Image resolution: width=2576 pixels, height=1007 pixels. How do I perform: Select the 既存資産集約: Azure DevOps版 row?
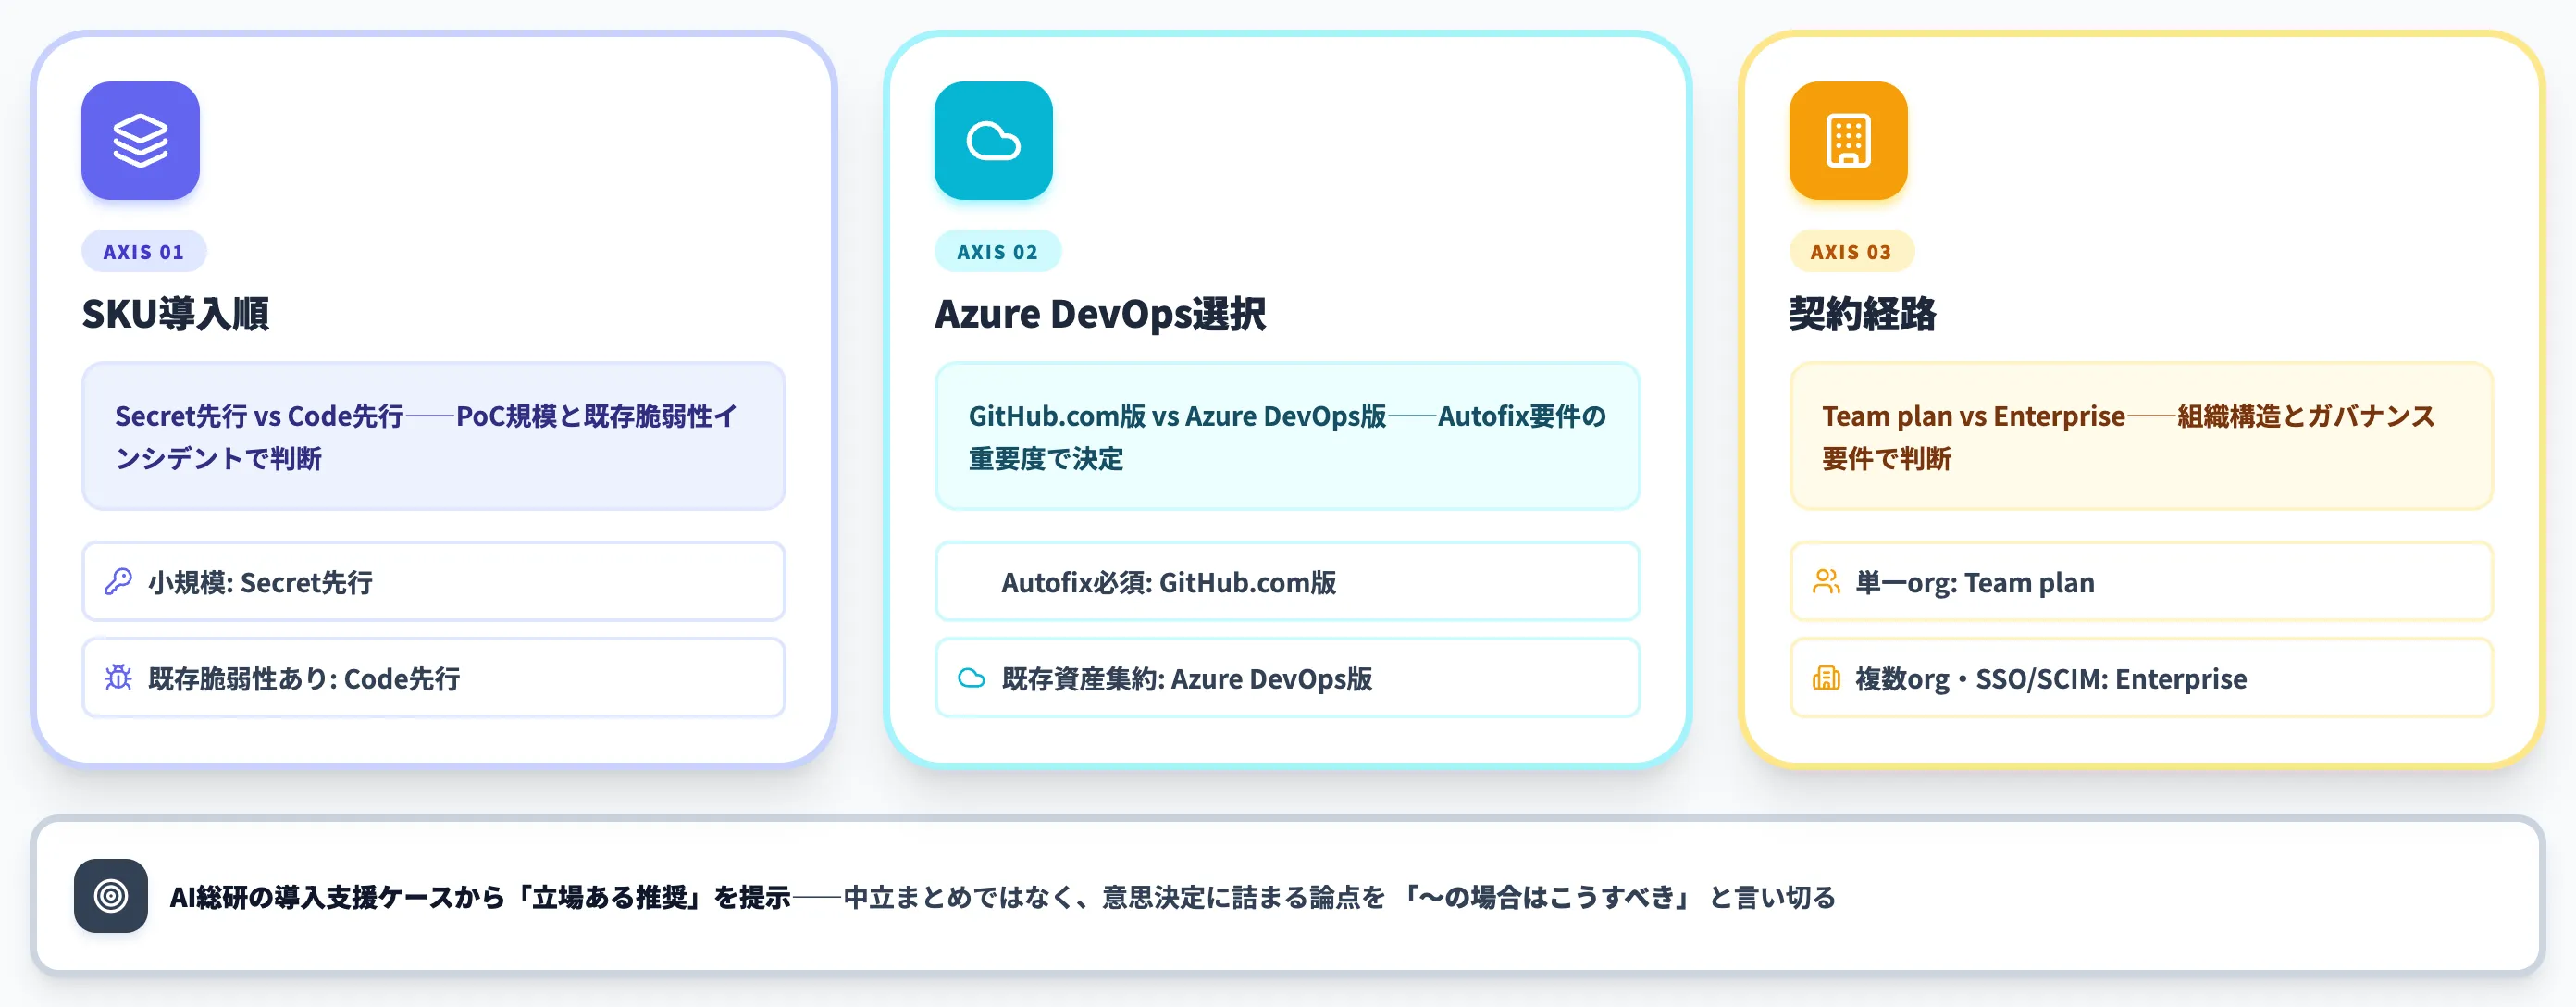(x=1287, y=678)
